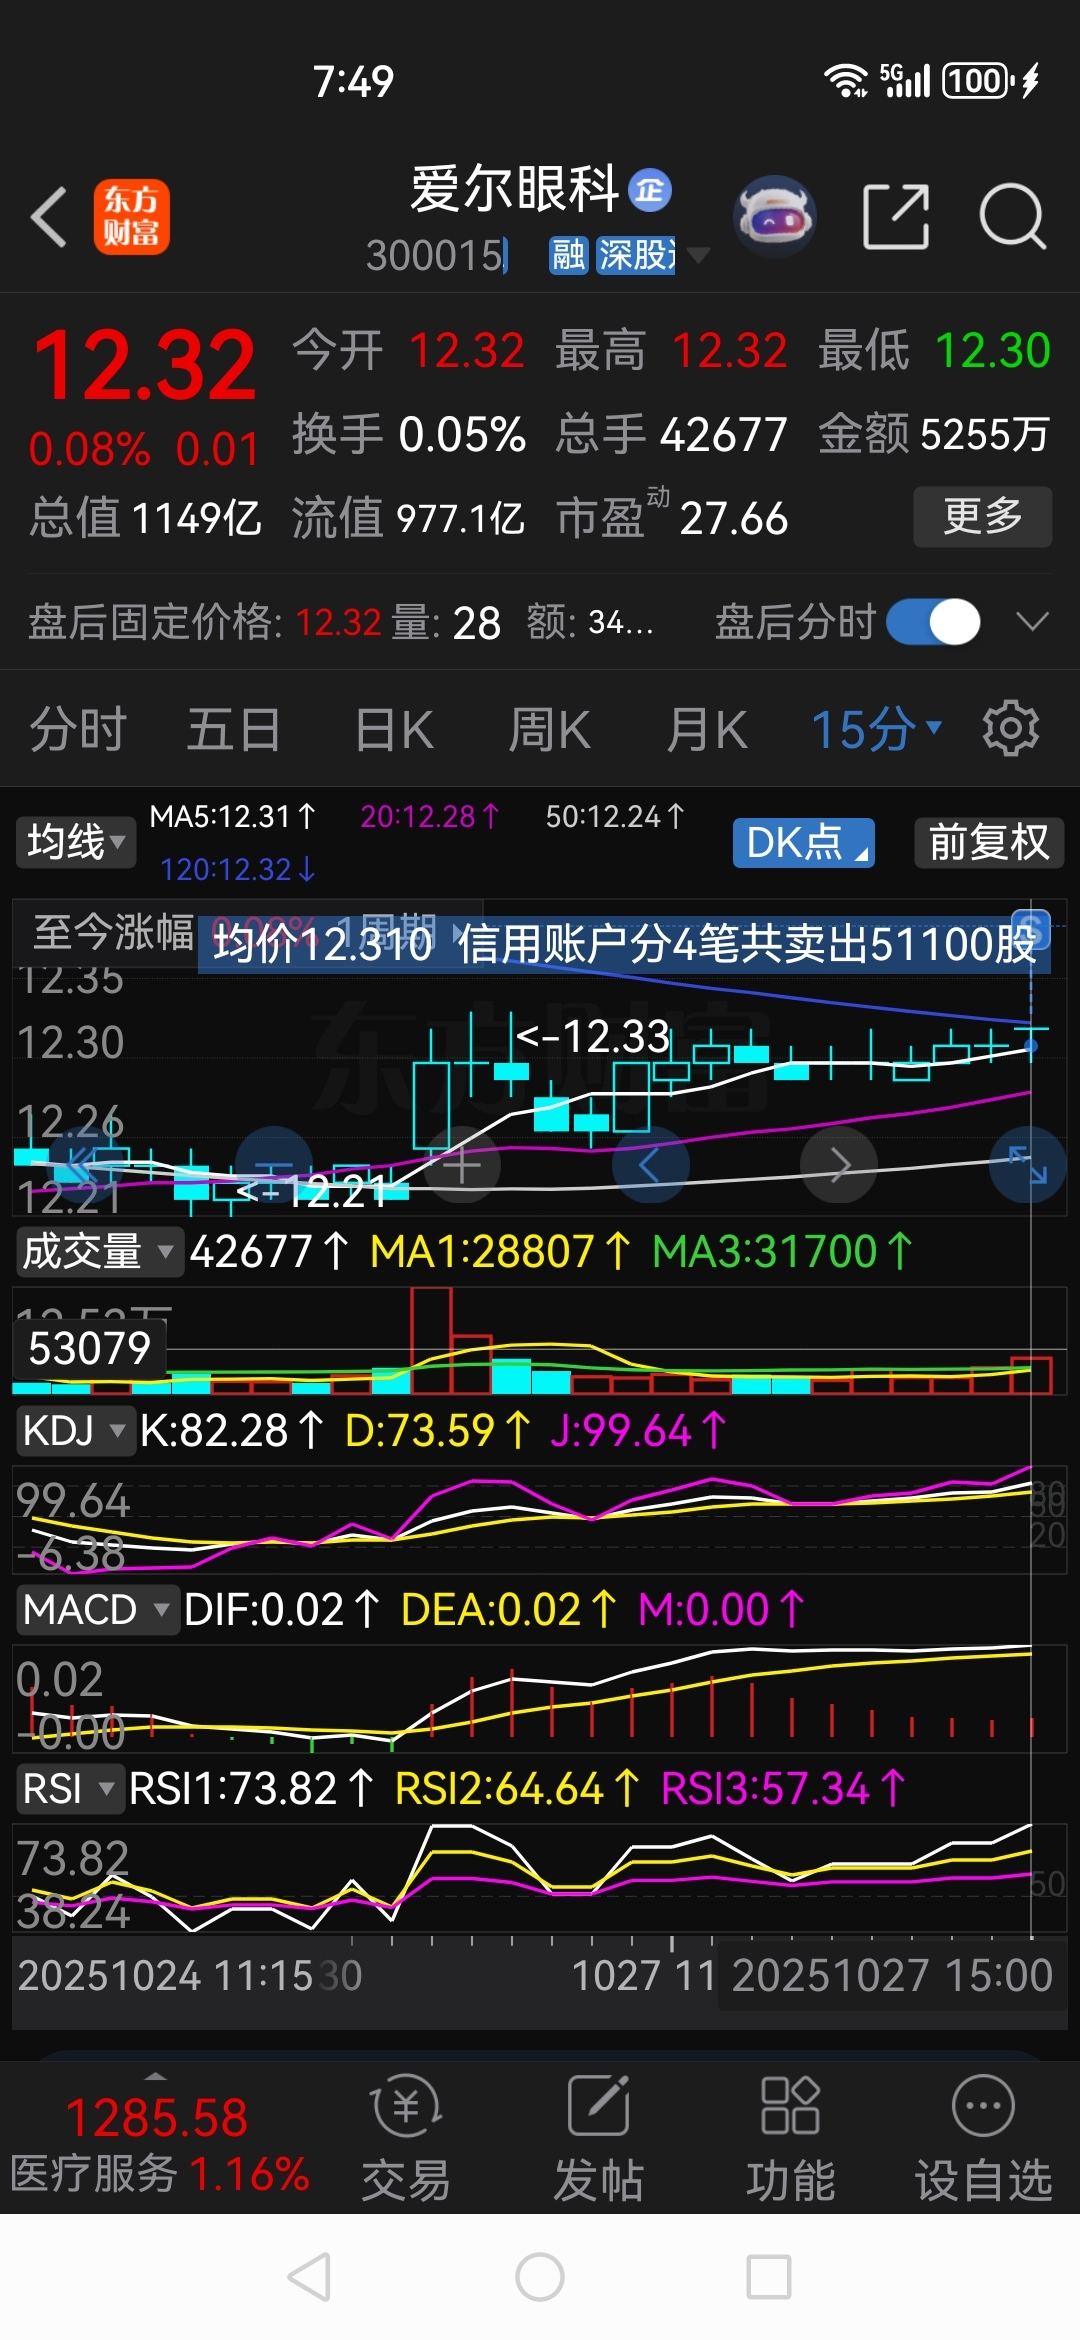Tap the RSI1:73.82 value

[252, 1788]
